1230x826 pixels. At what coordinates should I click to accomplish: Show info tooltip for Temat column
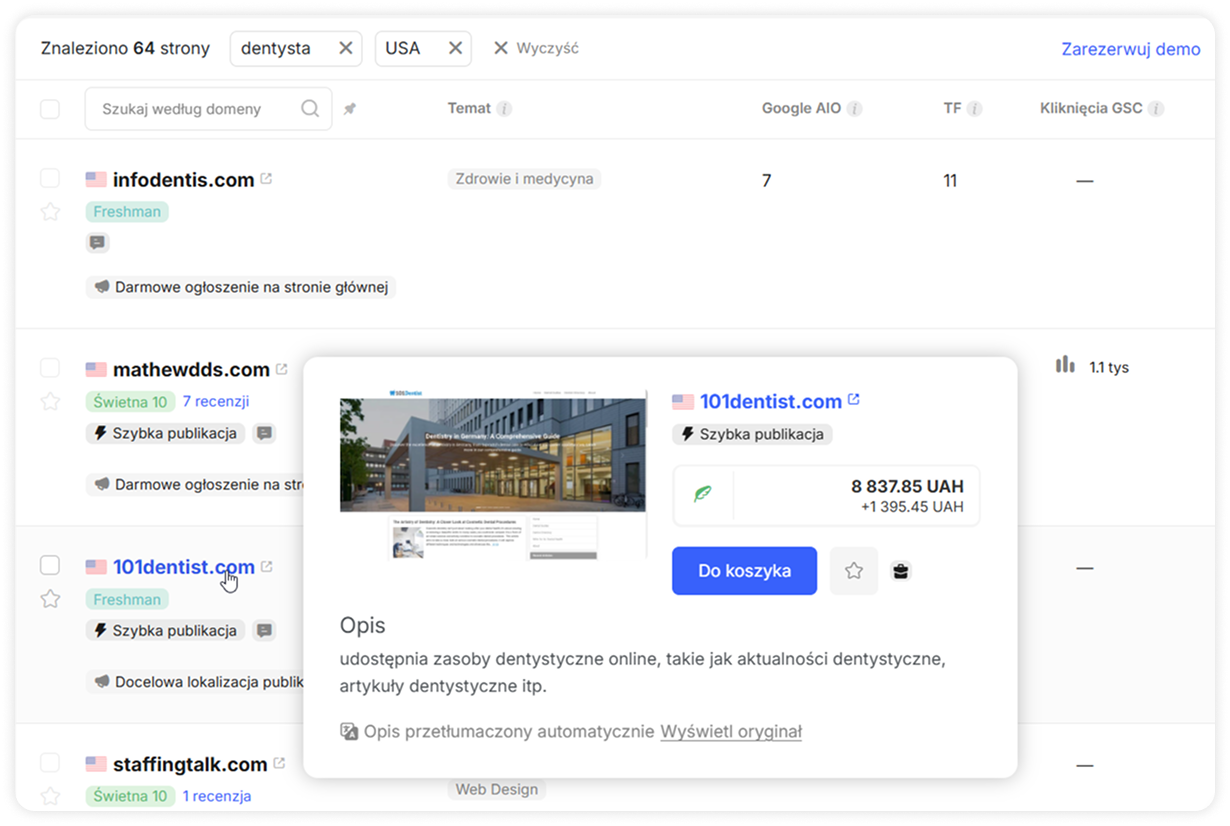click(x=505, y=109)
